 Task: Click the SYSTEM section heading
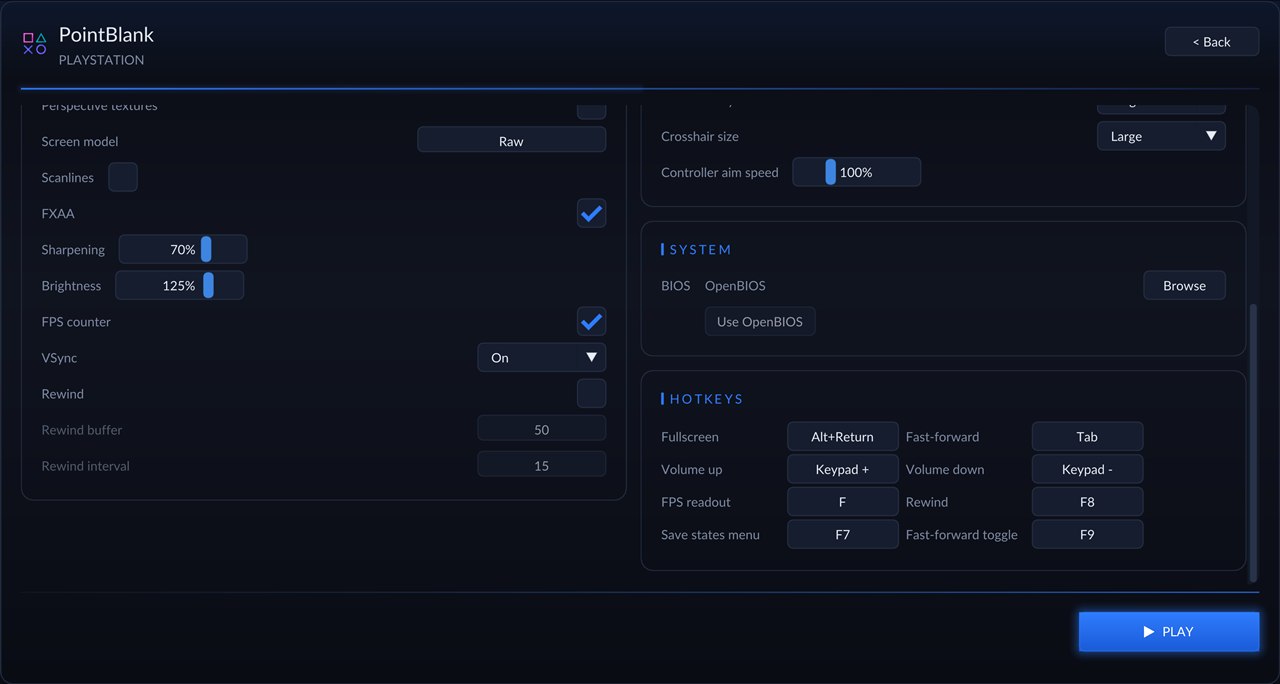(700, 249)
